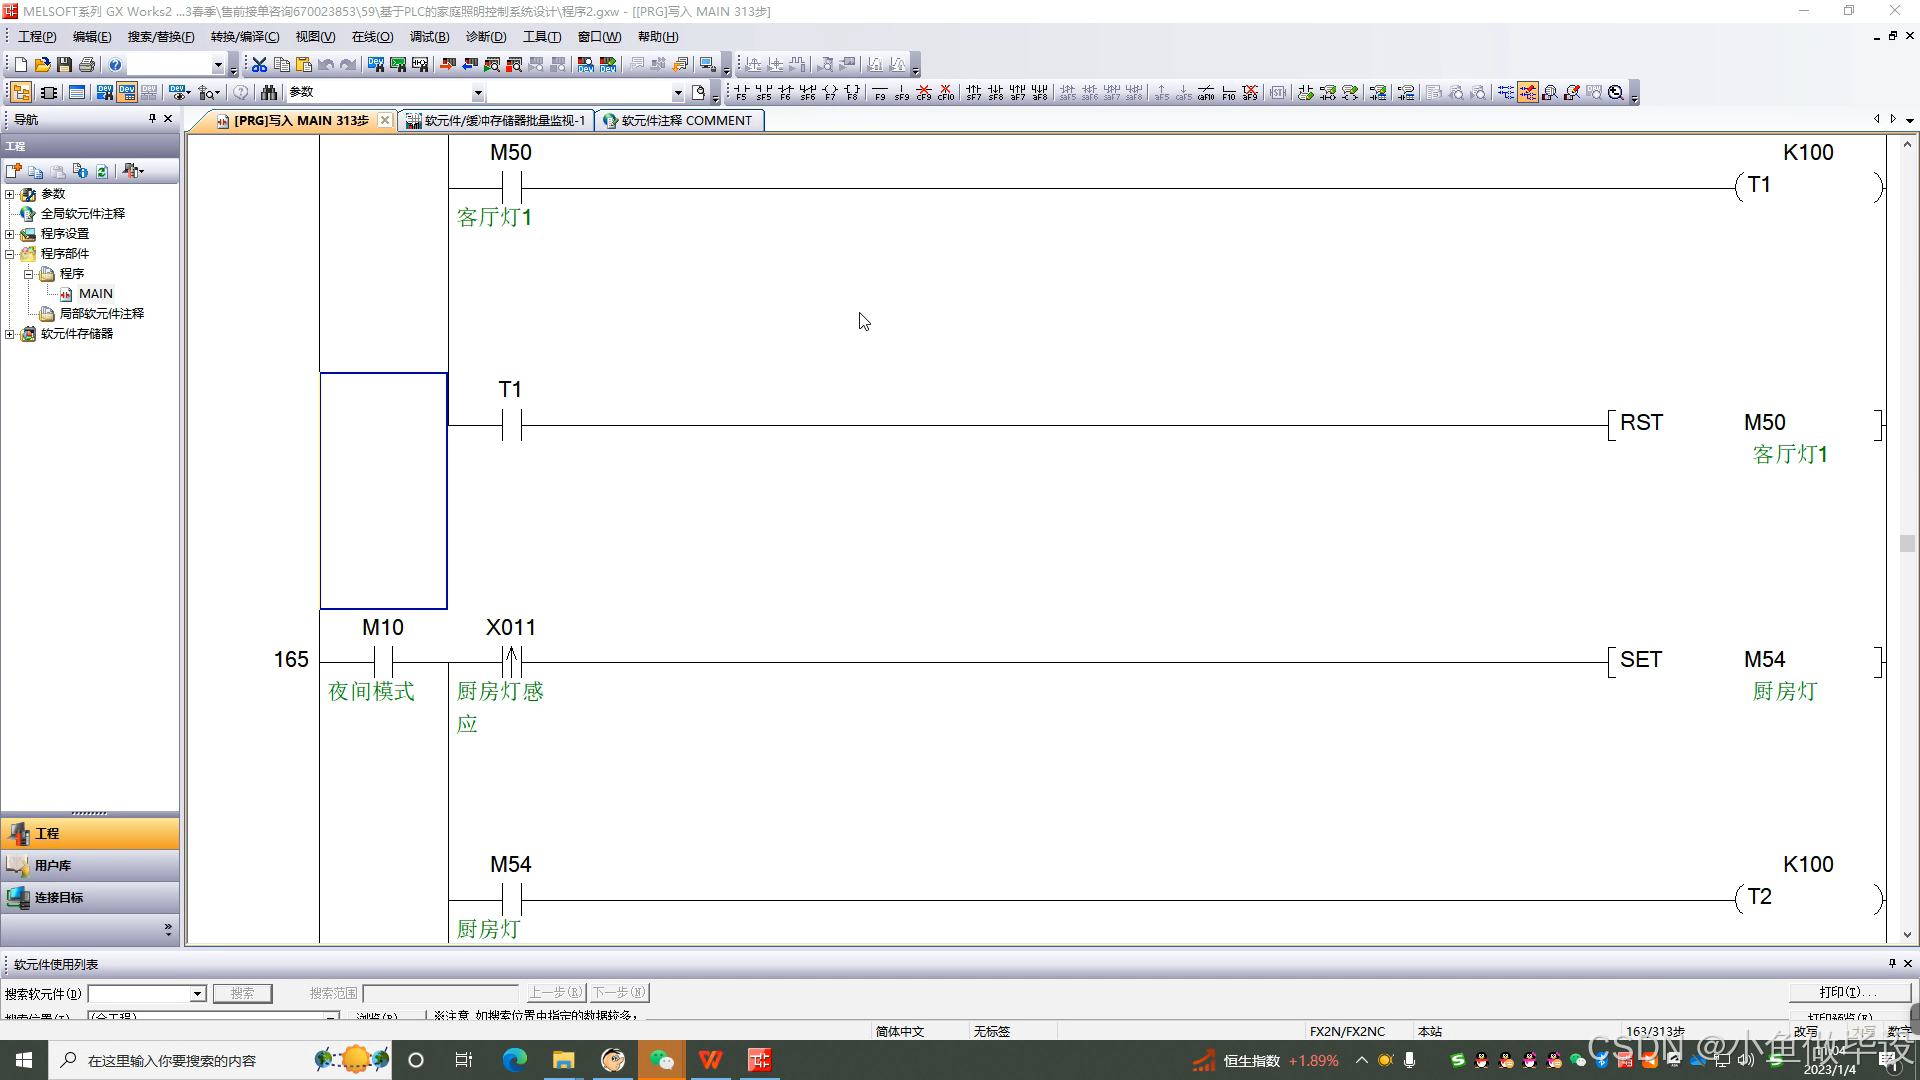Toggle pin on 软元件使用列表 panel
Screen dimensions: 1920x1080
pyautogui.click(x=1891, y=964)
